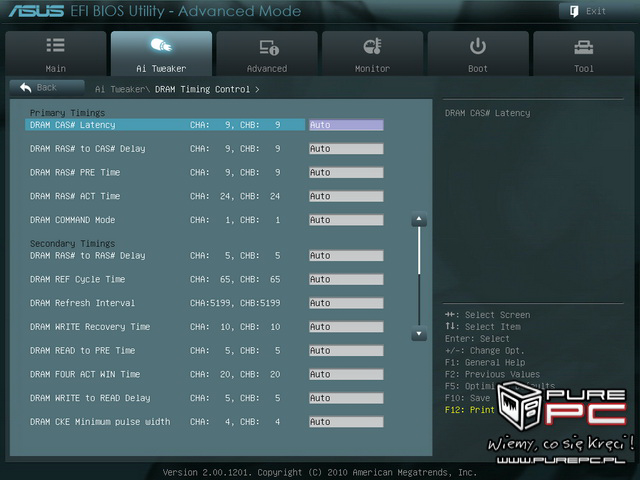Click the scroll down arrow button
640x480 pixels.
419,333
